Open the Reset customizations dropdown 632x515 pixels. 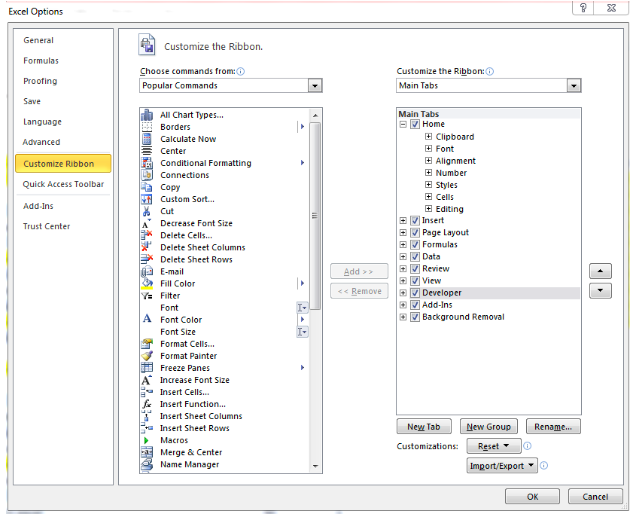pos(494,446)
